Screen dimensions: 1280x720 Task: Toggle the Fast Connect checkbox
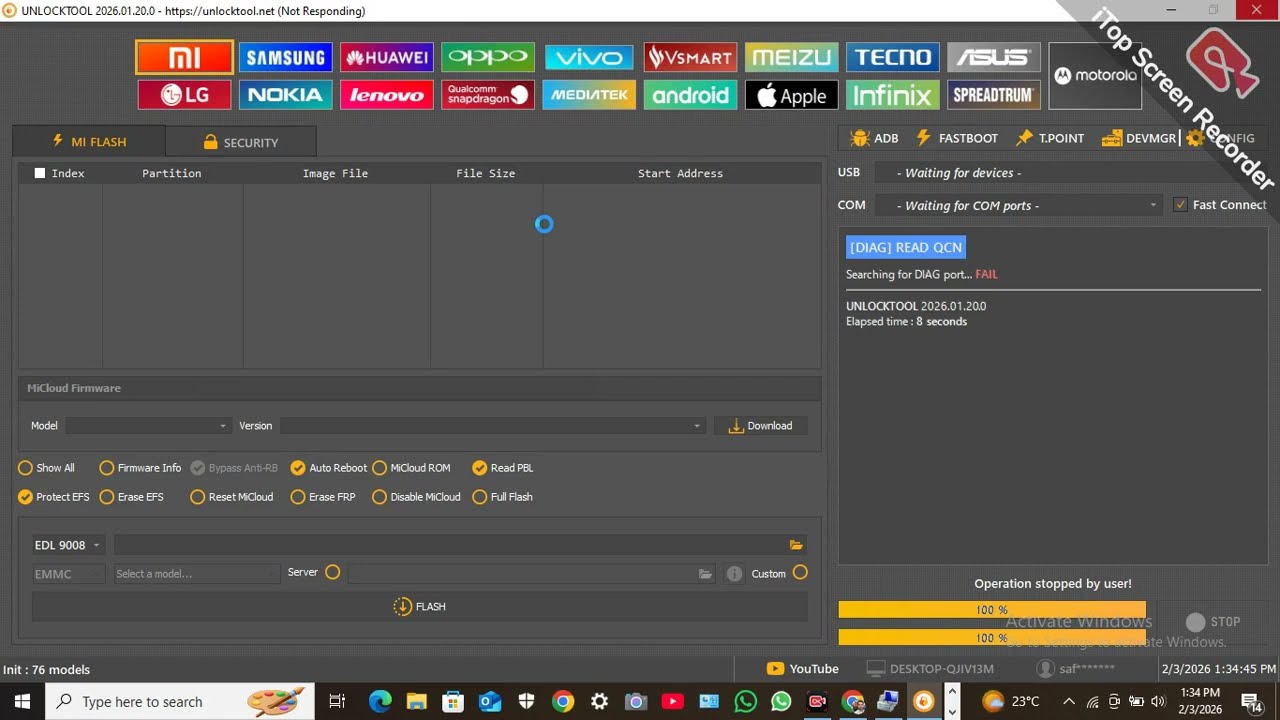coord(1181,205)
